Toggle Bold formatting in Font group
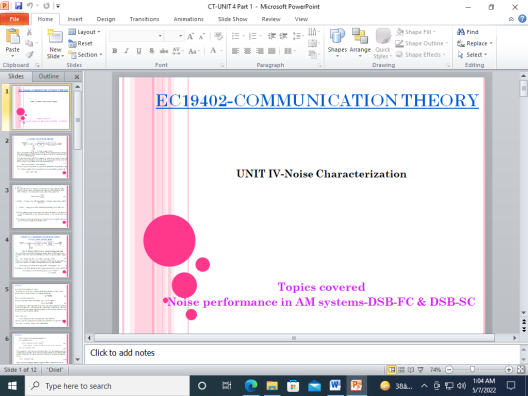 (x=114, y=51)
